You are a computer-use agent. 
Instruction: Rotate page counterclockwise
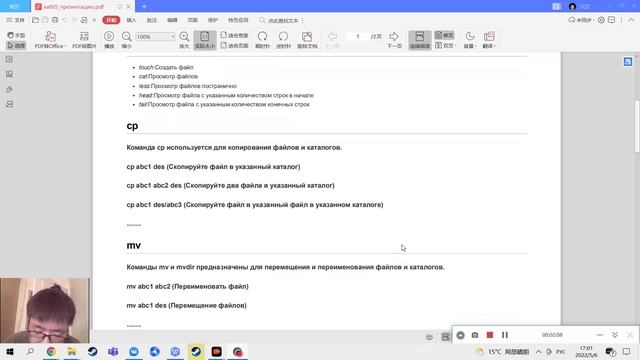(283, 40)
